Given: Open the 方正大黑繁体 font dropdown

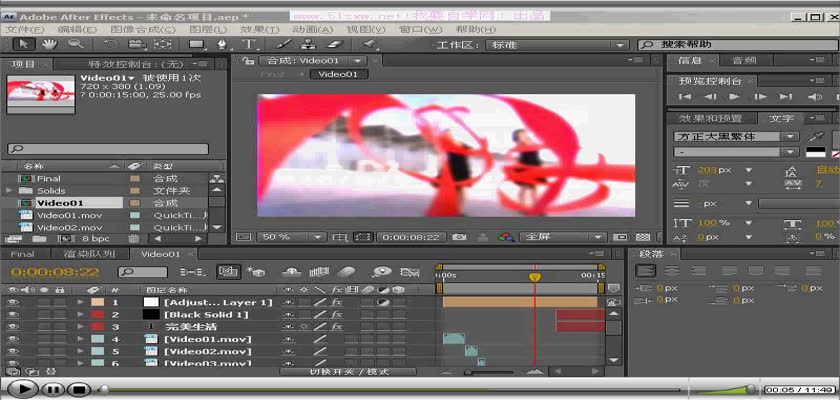Looking at the screenshot, I should (736, 137).
